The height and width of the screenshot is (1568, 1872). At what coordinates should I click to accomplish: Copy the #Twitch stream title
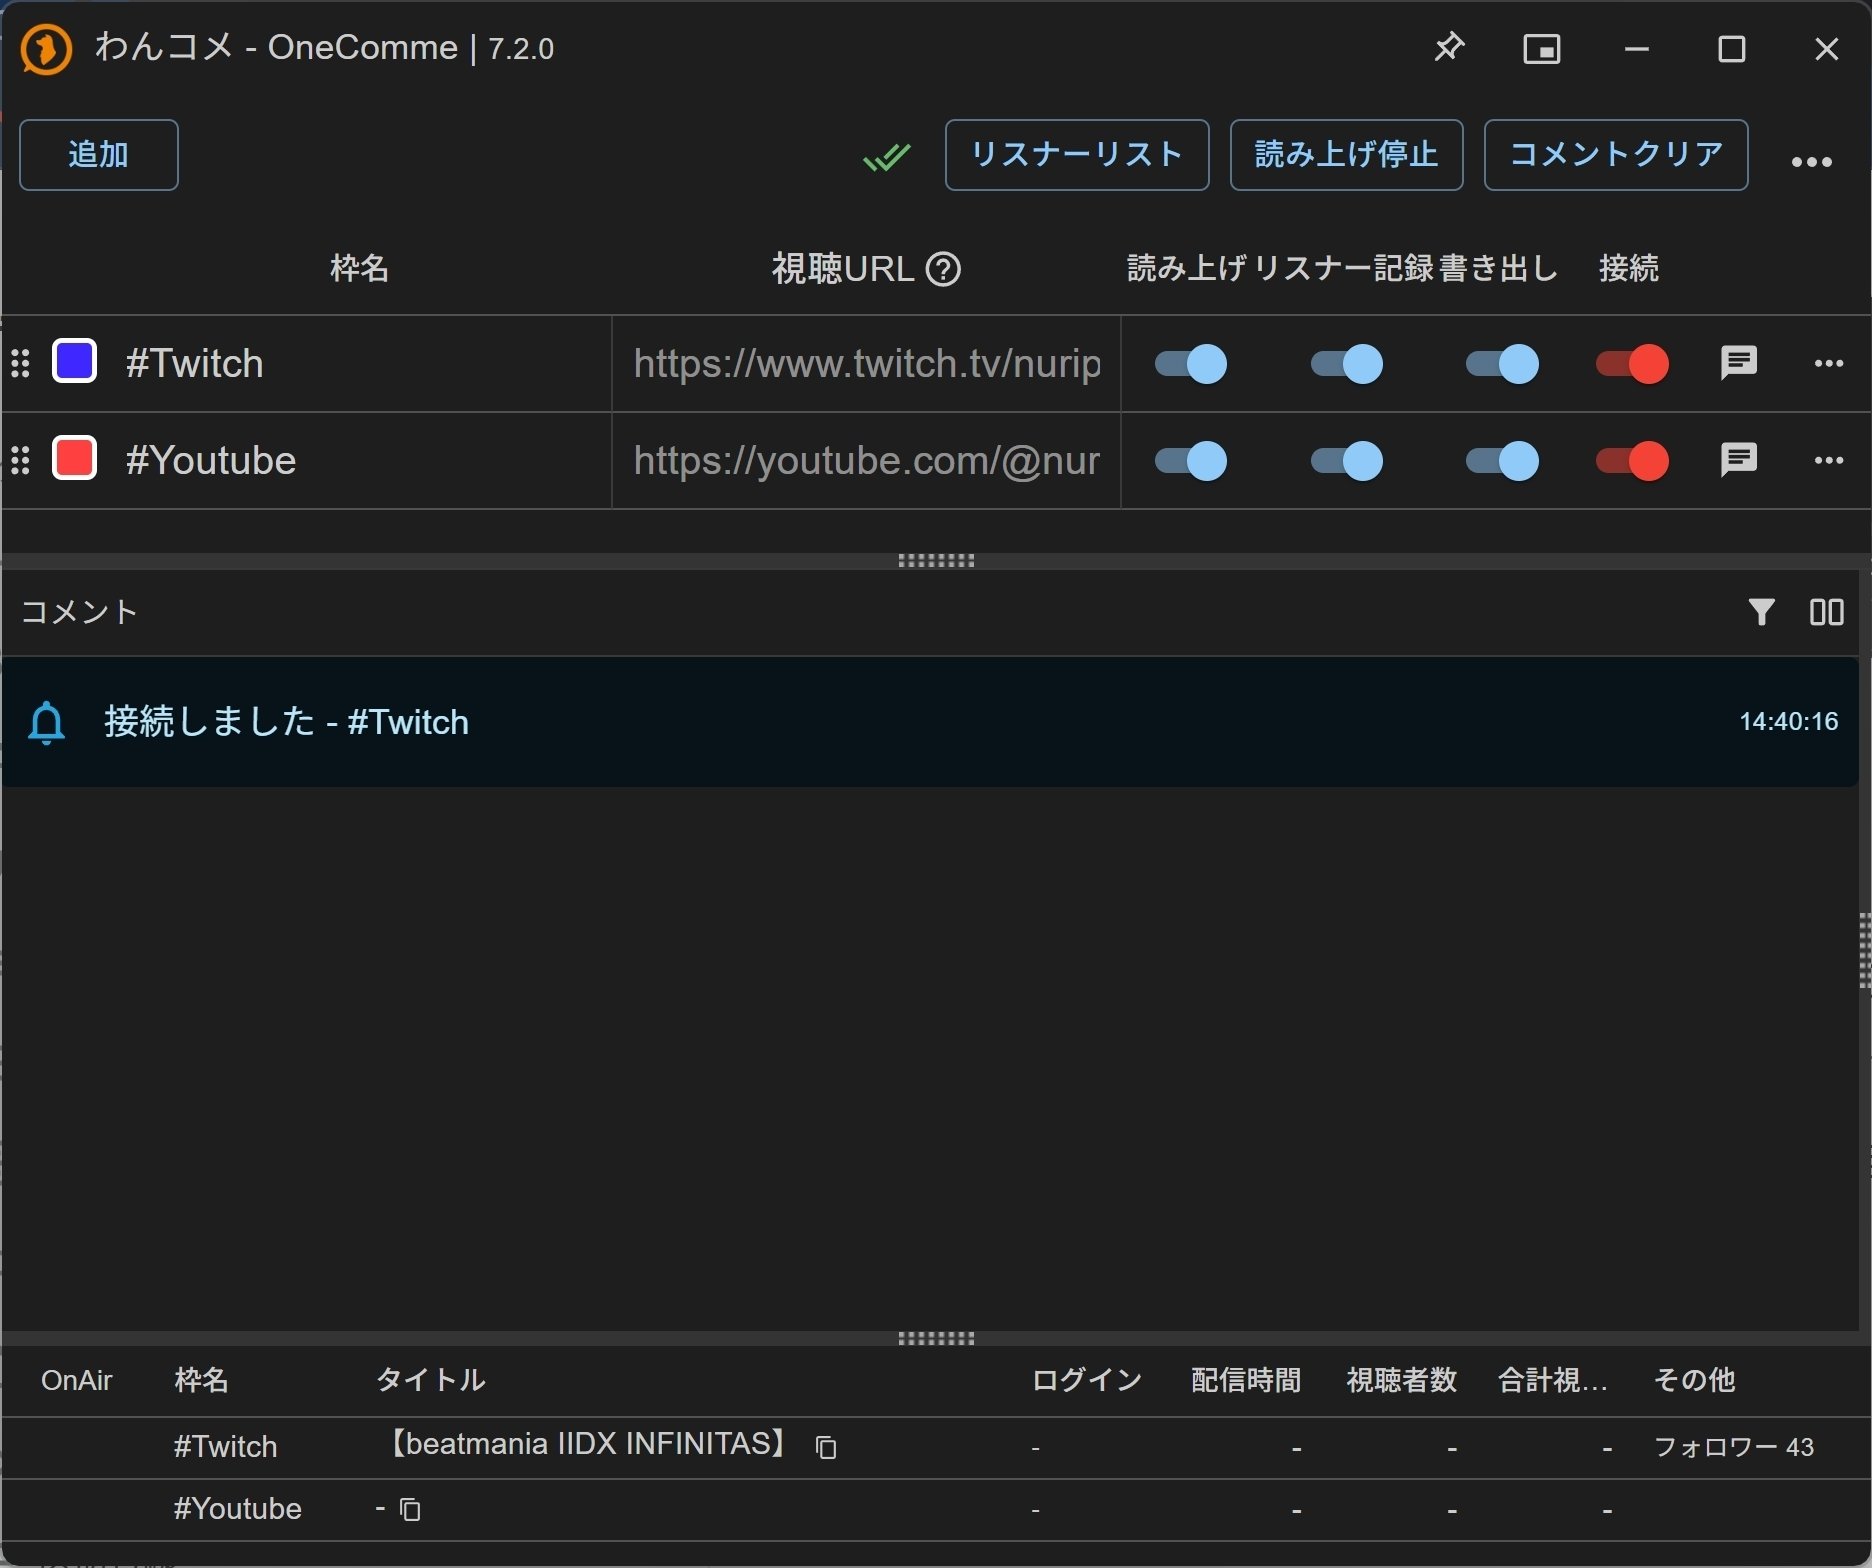click(x=826, y=1447)
